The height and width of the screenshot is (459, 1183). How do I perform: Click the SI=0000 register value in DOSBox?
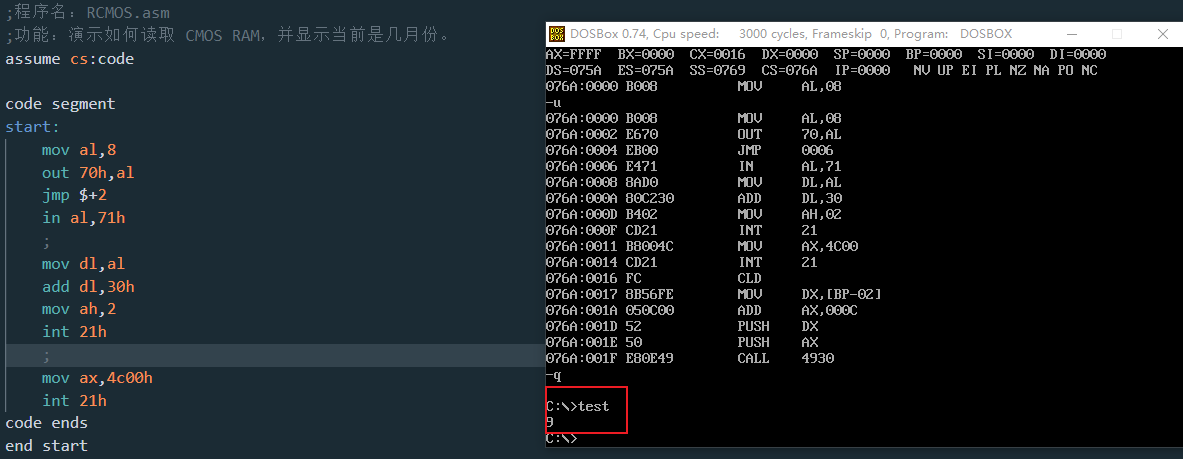click(1006, 54)
